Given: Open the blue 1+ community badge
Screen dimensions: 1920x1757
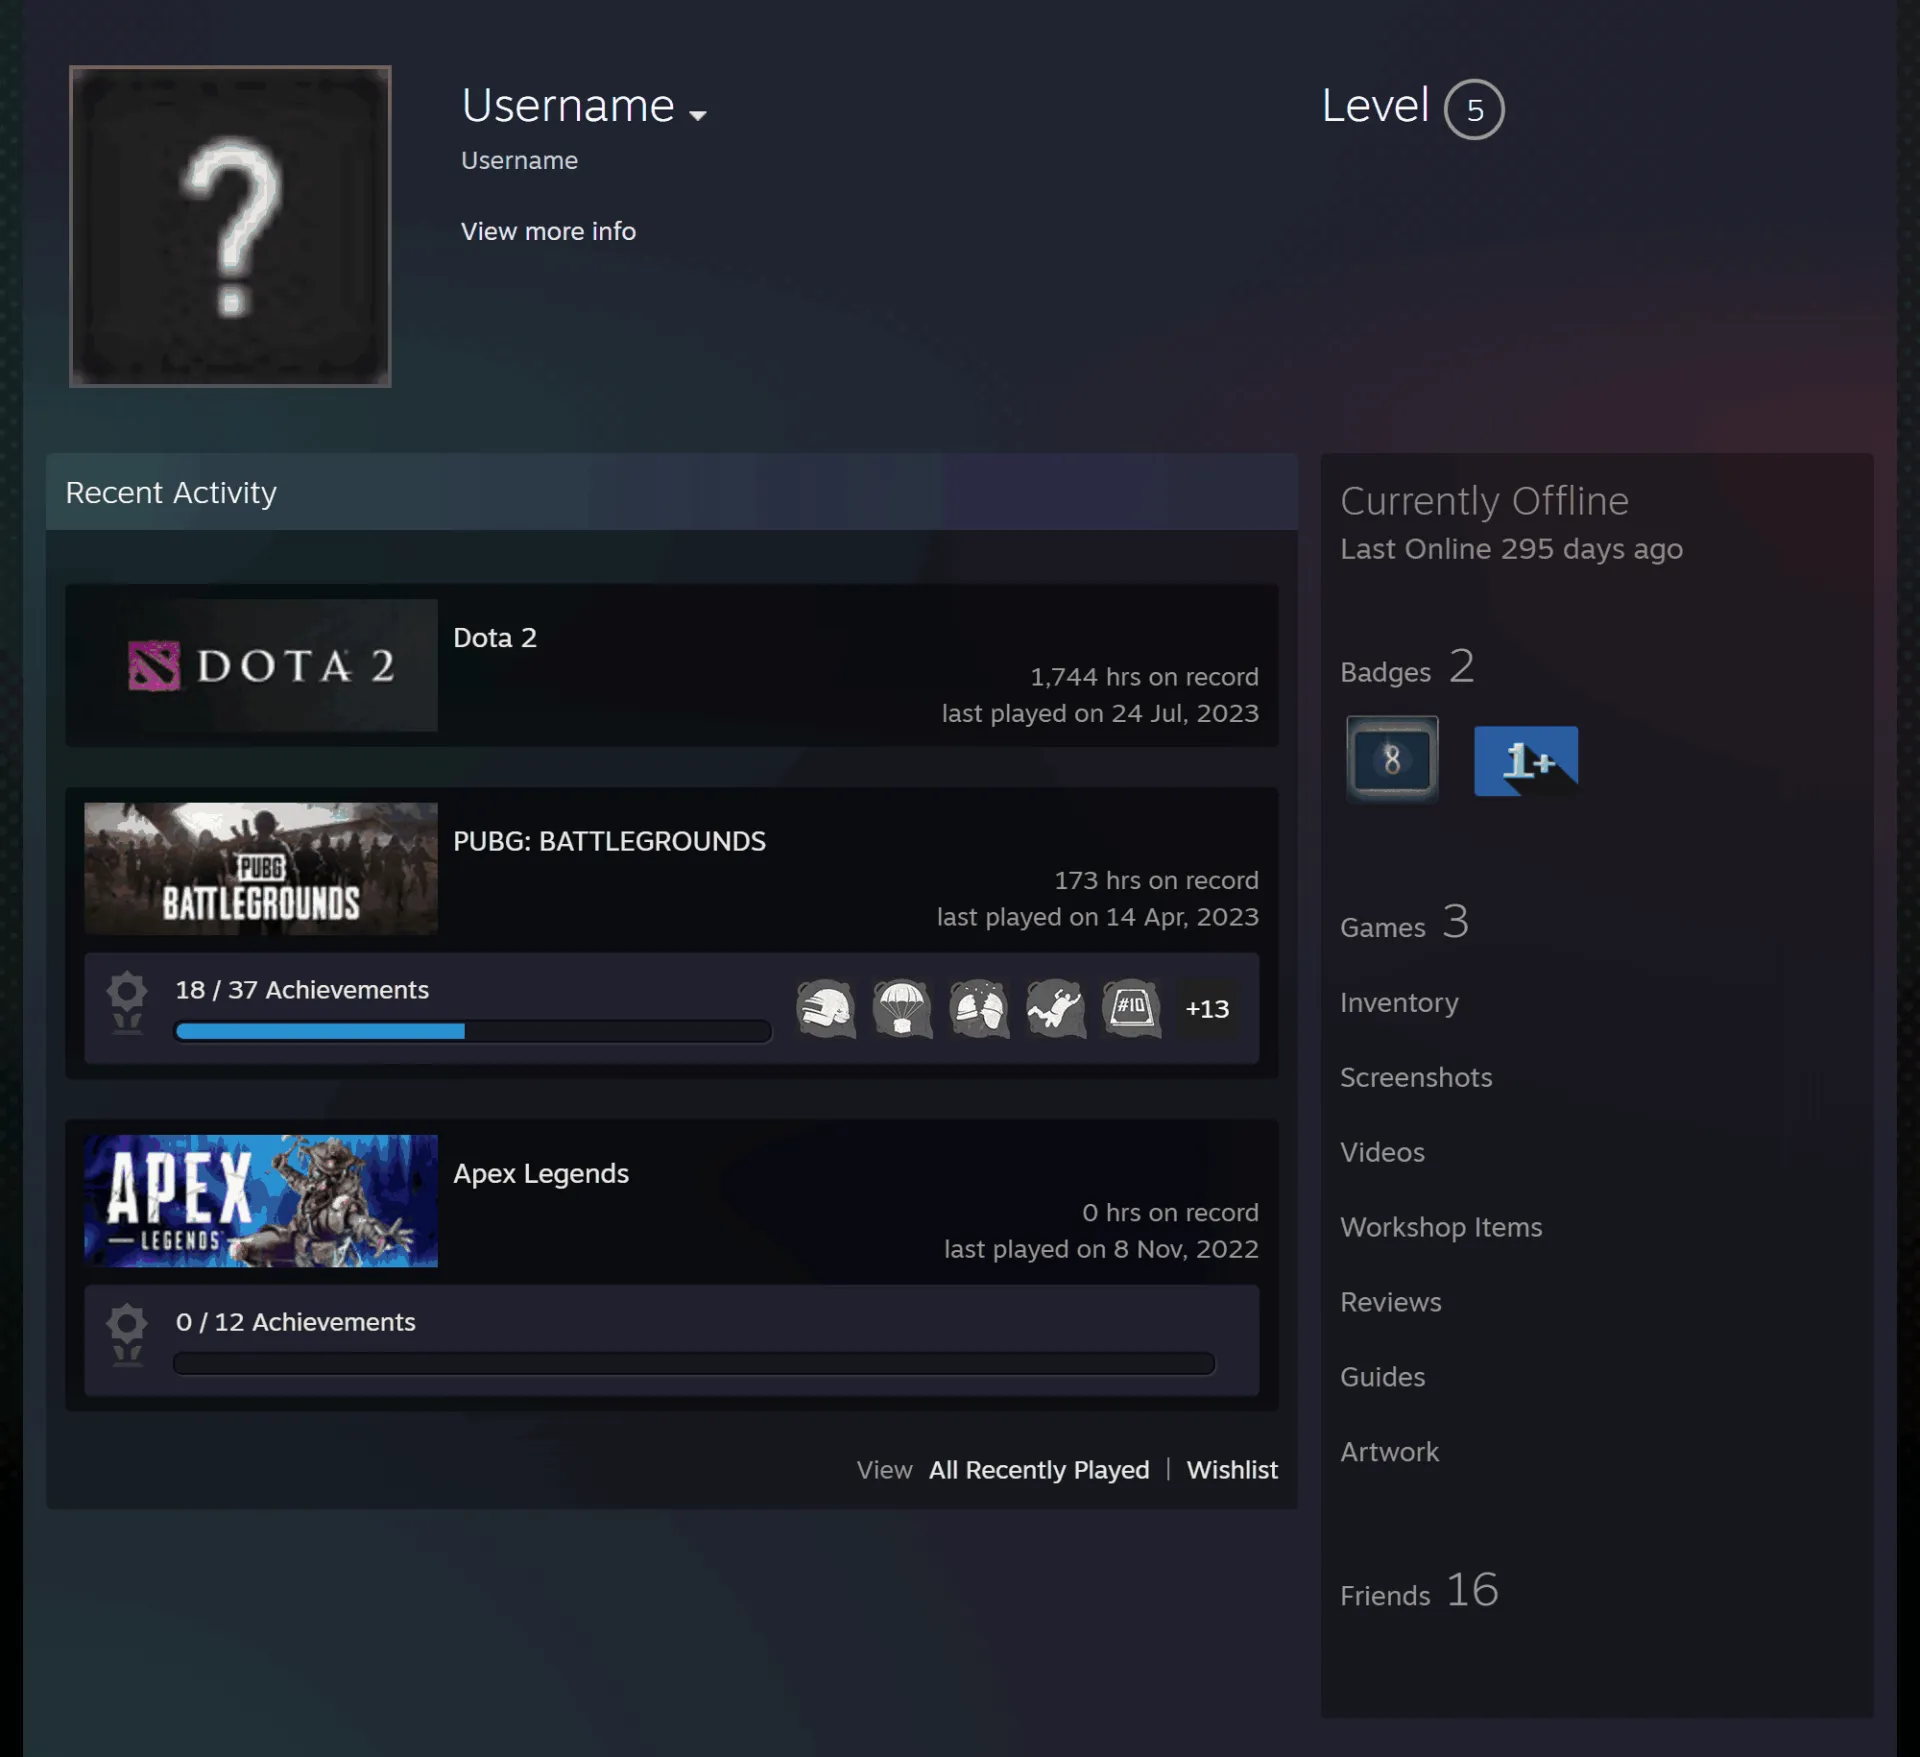Looking at the screenshot, I should point(1526,761).
